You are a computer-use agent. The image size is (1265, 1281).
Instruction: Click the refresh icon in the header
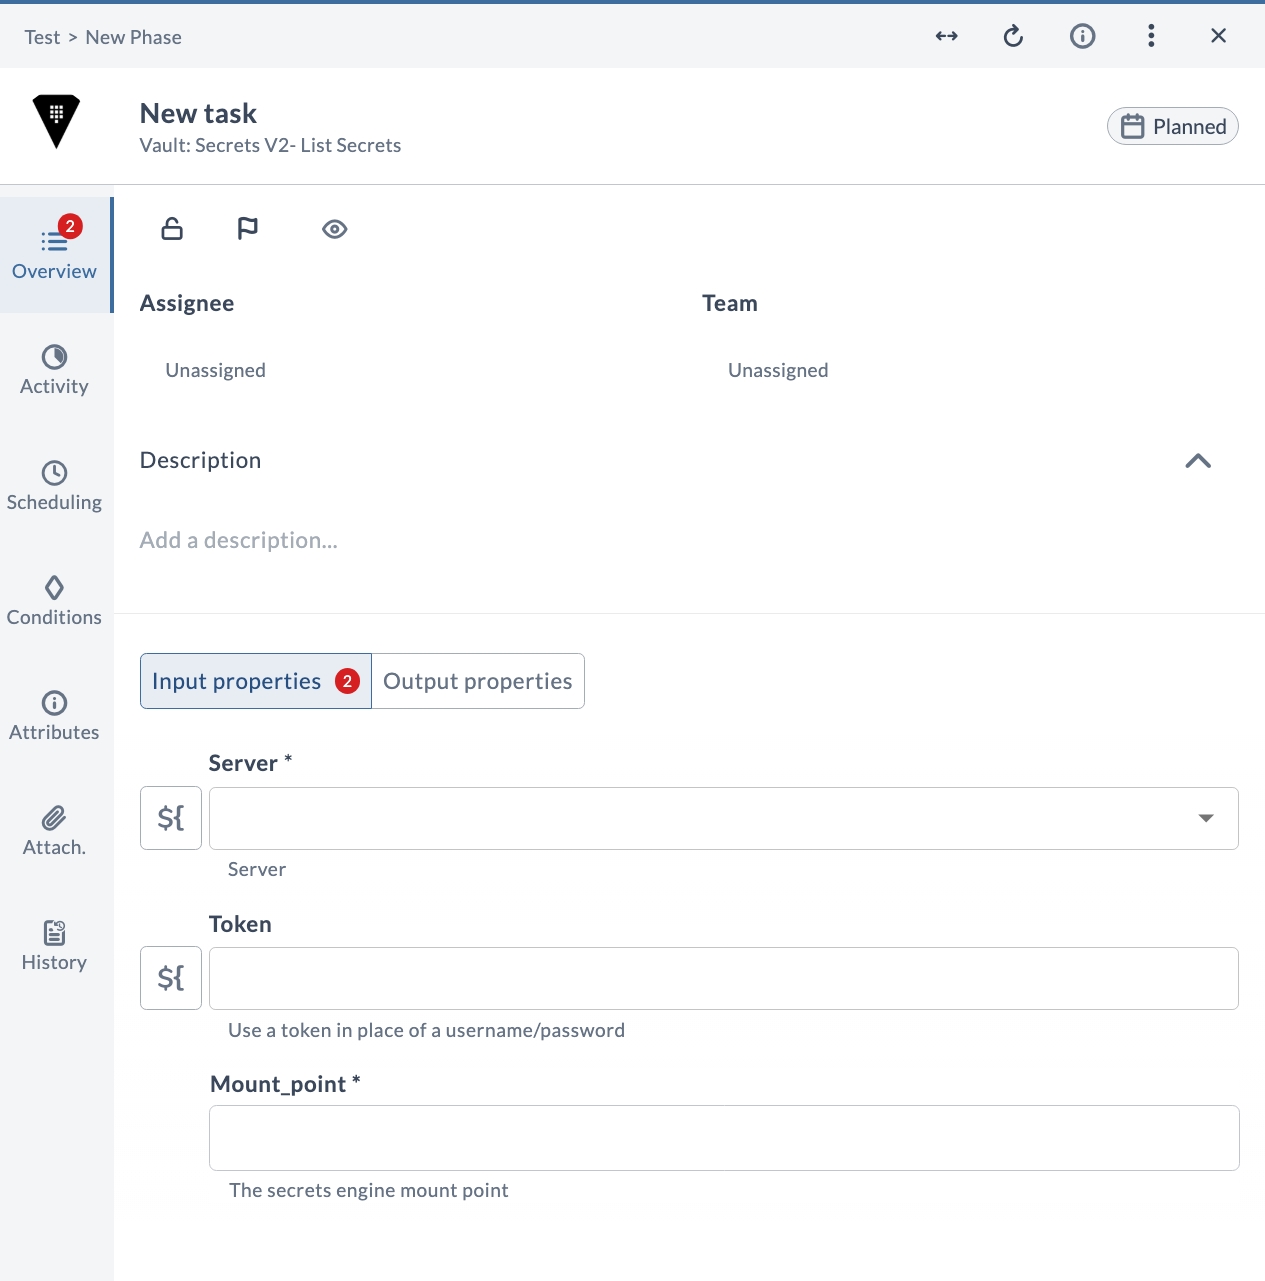(x=1014, y=36)
